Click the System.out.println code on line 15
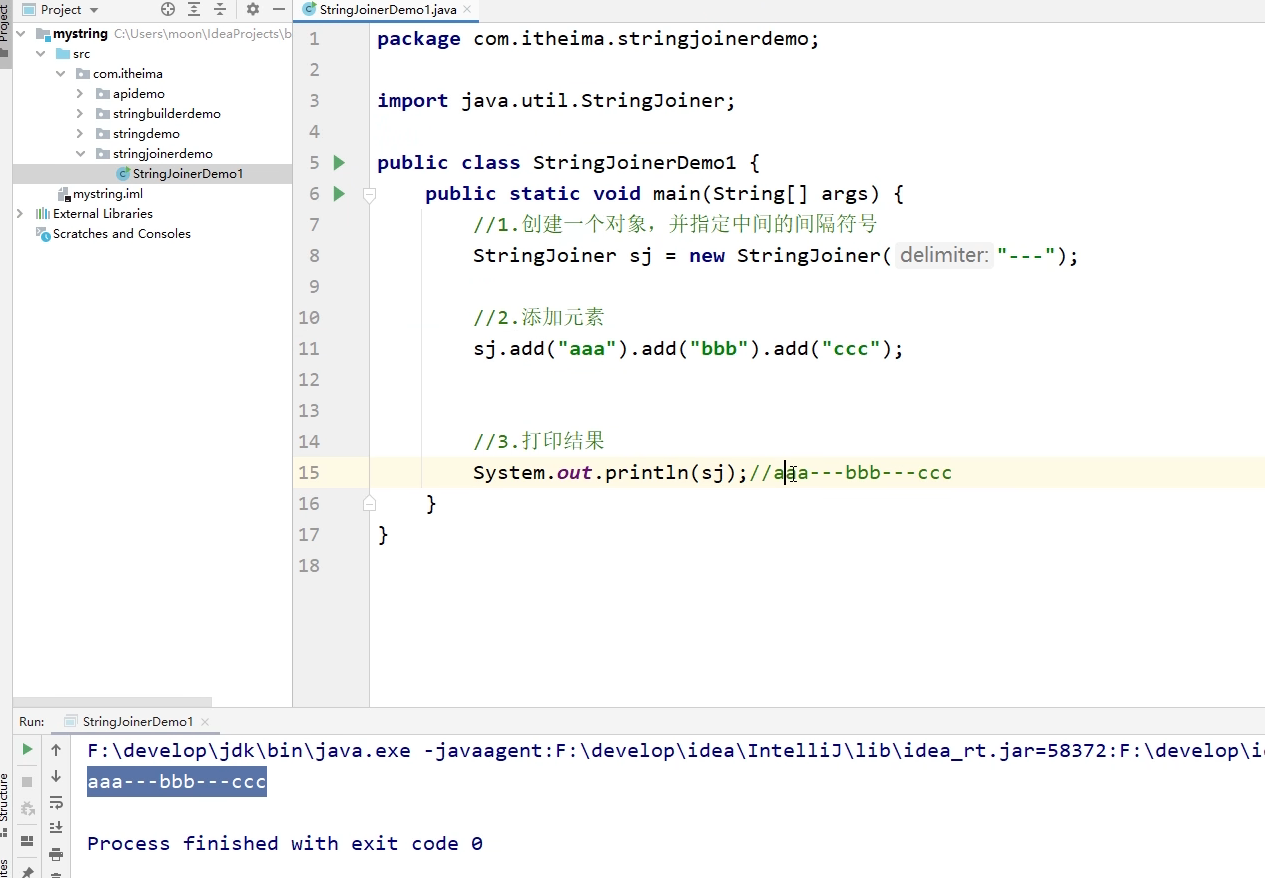This screenshot has height=878, width=1265. coord(610,472)
